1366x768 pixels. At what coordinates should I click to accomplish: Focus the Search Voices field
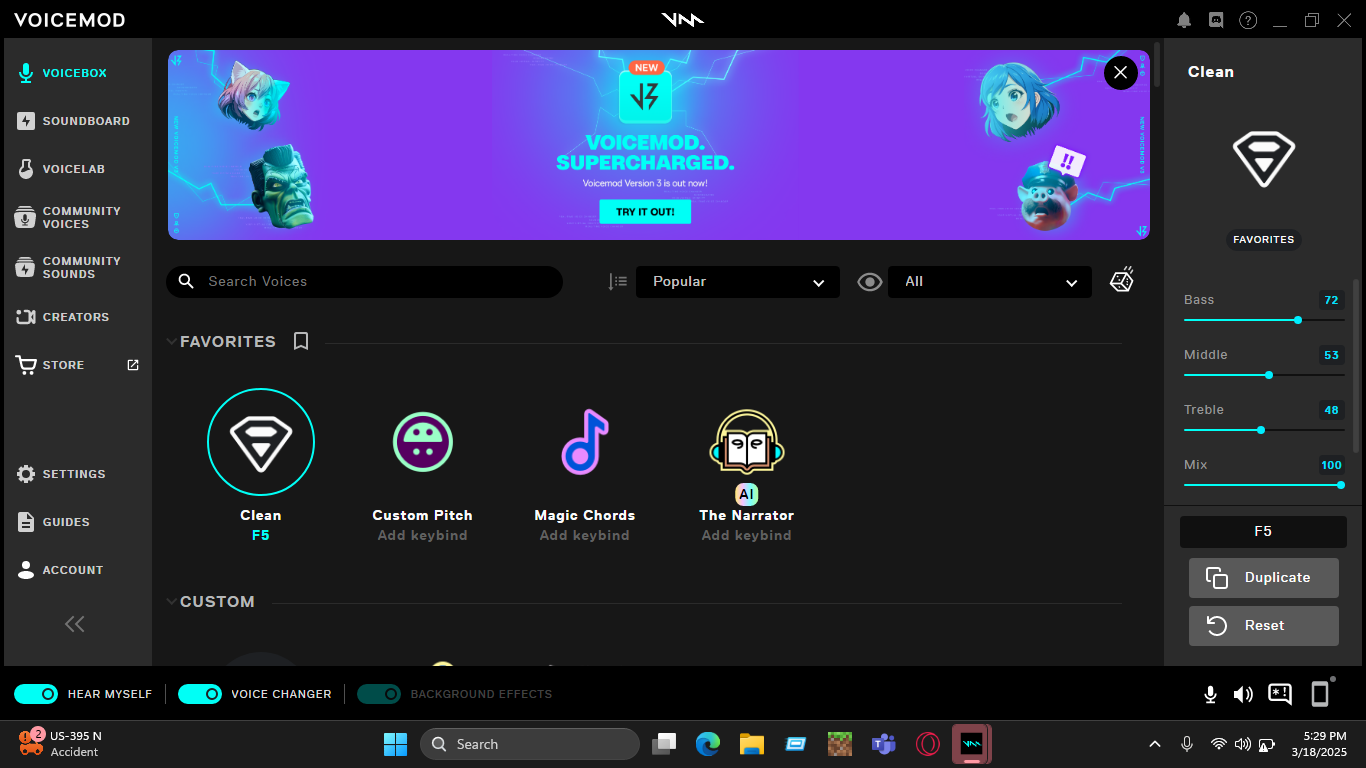tap(364, 282)
